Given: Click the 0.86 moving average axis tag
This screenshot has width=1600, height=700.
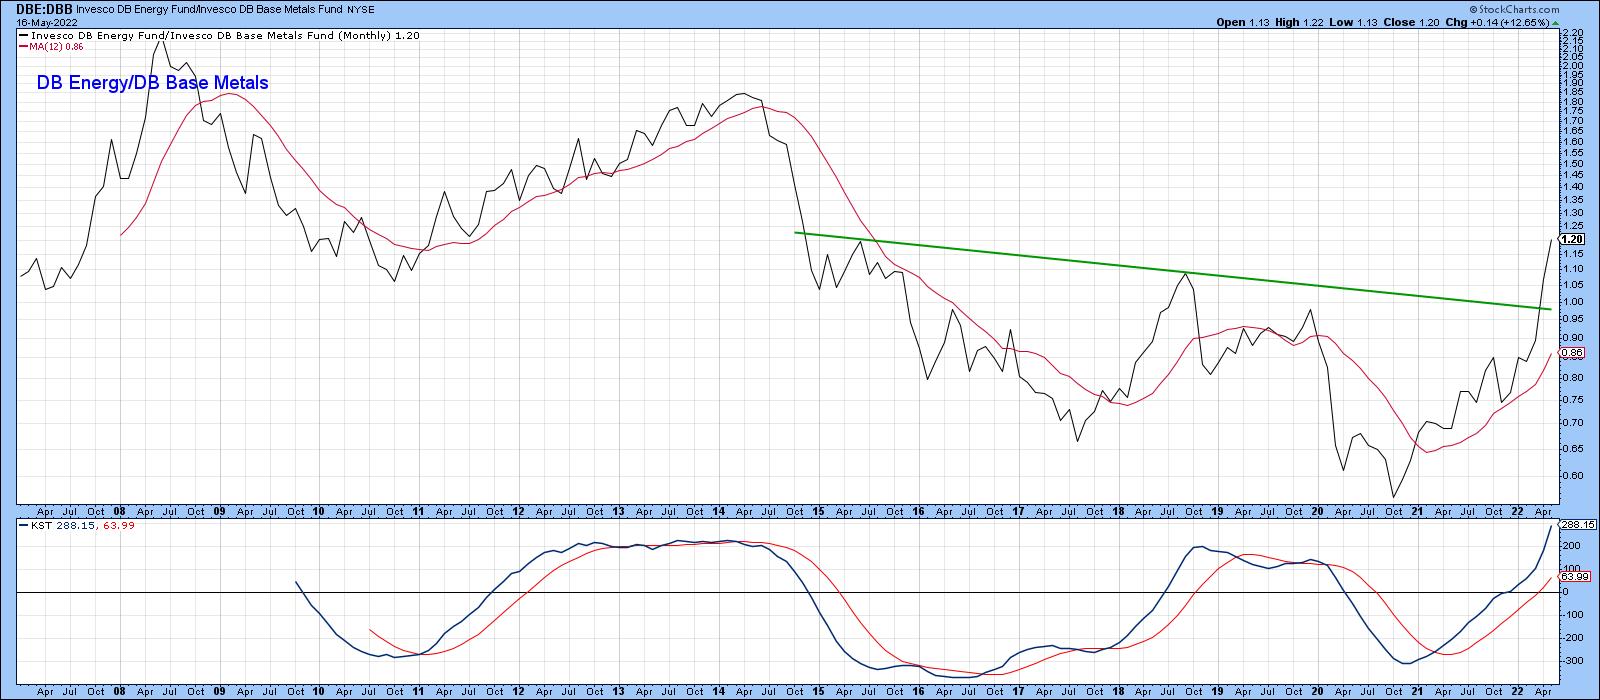Looking at the screenshot, I should (x=1571, y=353).
